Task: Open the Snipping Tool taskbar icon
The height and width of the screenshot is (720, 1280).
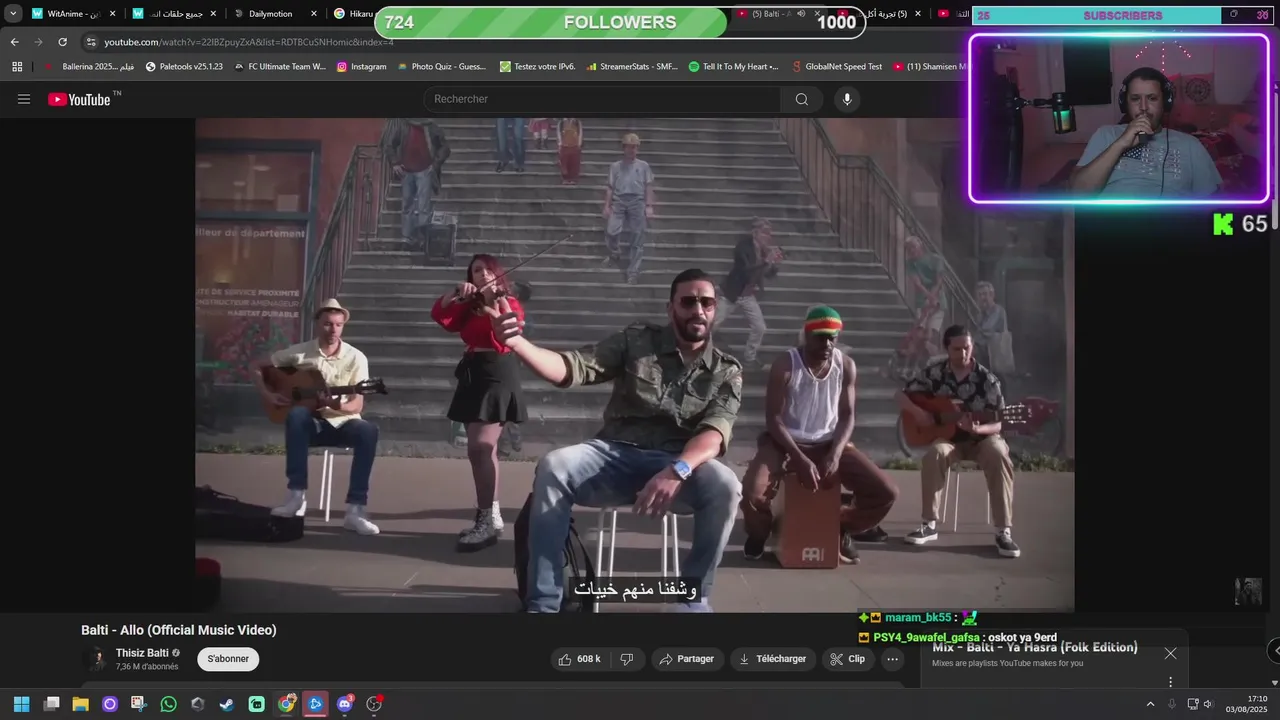Action: [139, 704]
